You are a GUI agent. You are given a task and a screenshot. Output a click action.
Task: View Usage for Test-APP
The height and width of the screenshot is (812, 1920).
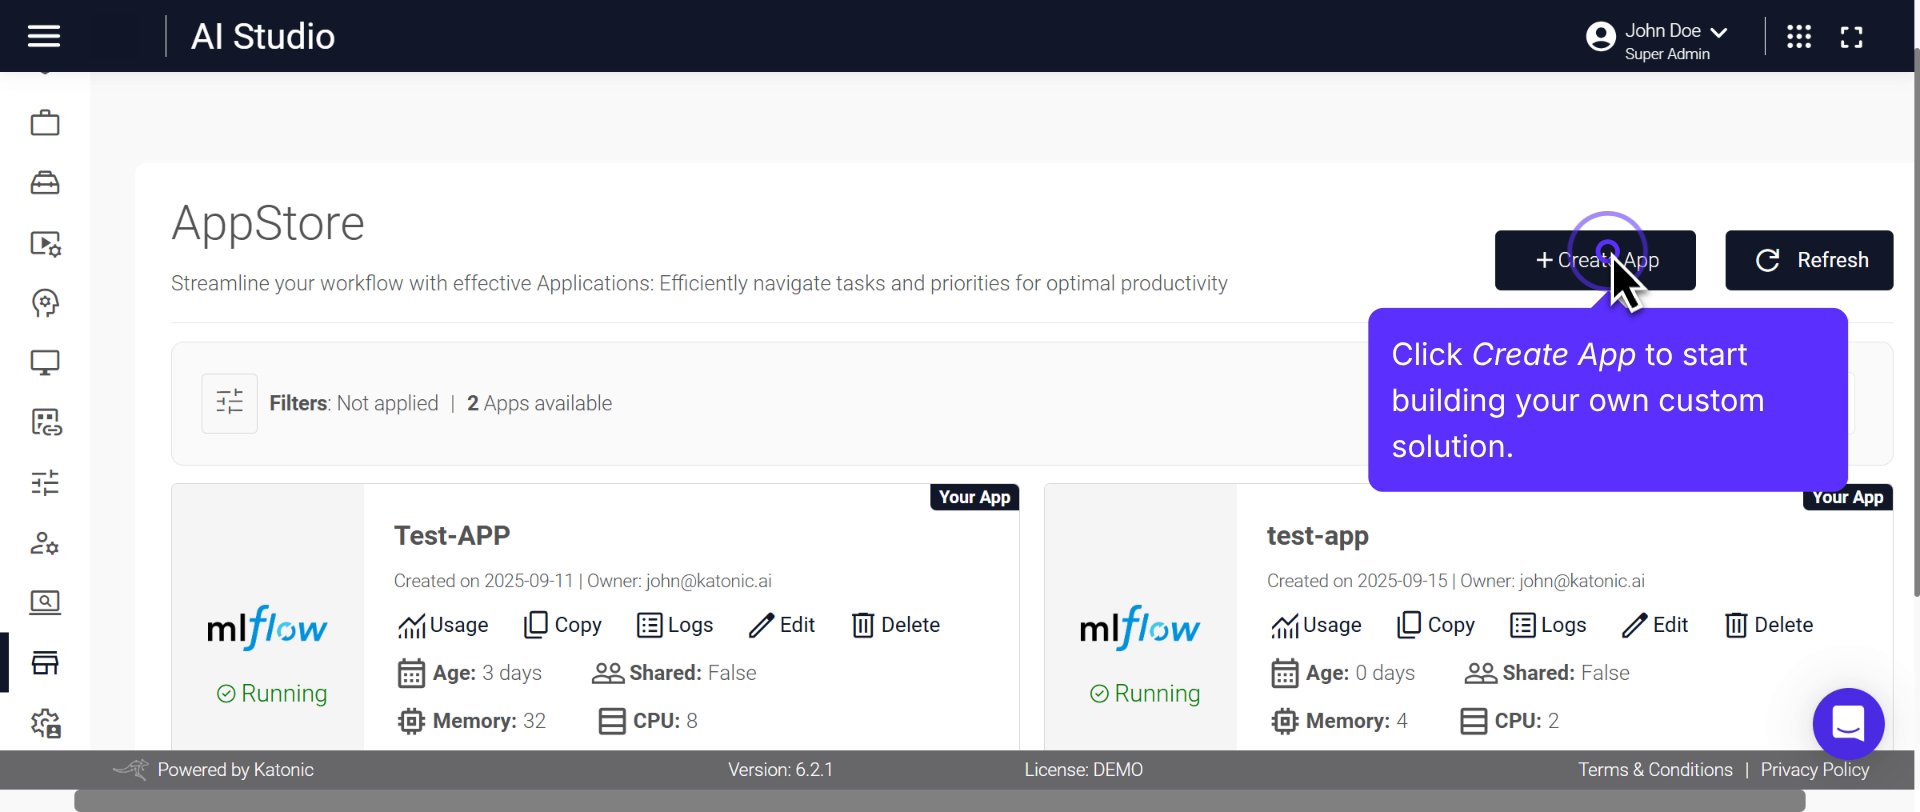[443, 625]
